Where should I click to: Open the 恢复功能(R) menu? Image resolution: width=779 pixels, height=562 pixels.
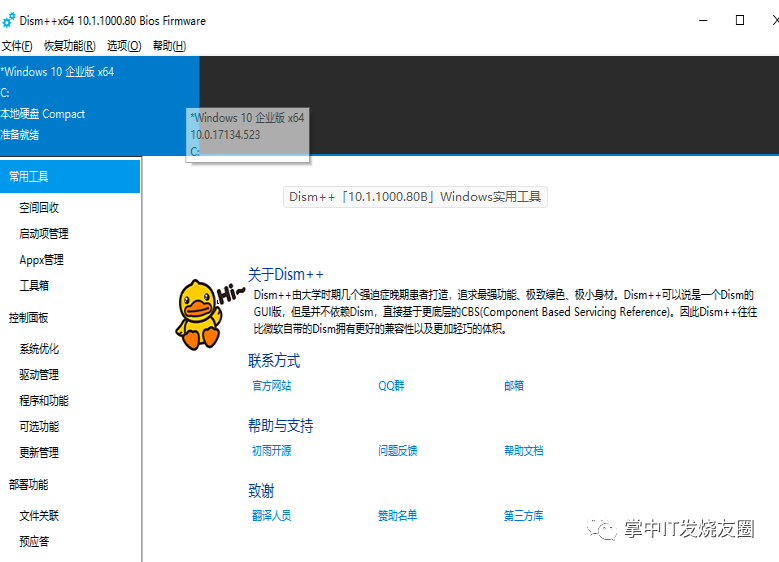click(x=70, y=46)
